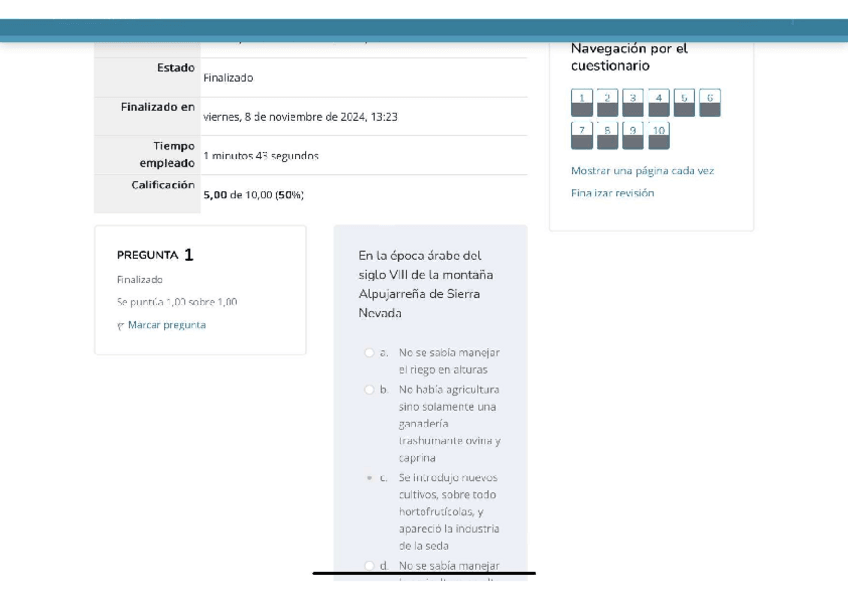This screenshot has width=848, height=599.
Task: Go to question 4 in quiz navigation
Action: pyautogui.click(x=659, y=103)
